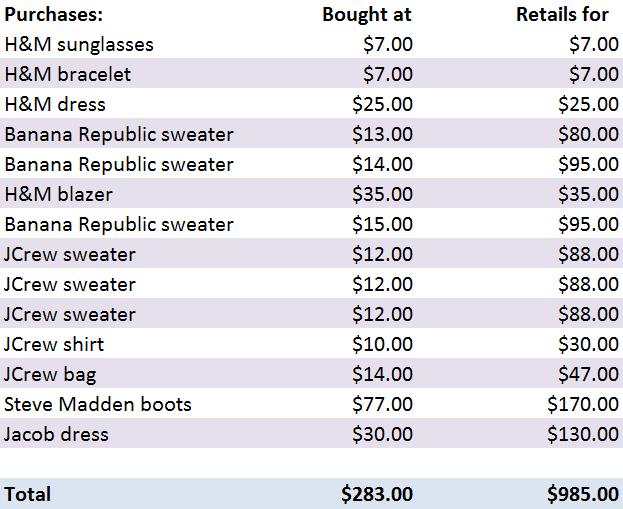This screenshot has height=509, width=623.
Task: Select the Purchases header cell
Action: pyautogui.click(x=54, y=15)
